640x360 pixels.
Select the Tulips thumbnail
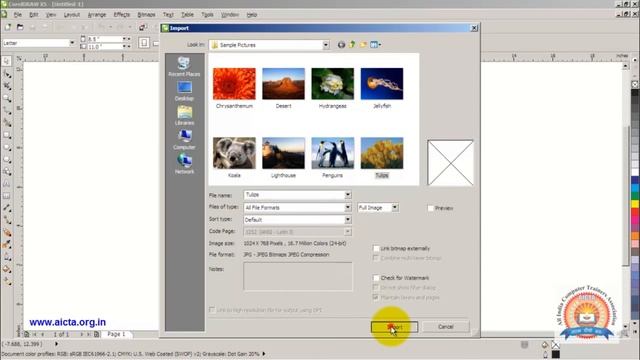pos(382,153)
